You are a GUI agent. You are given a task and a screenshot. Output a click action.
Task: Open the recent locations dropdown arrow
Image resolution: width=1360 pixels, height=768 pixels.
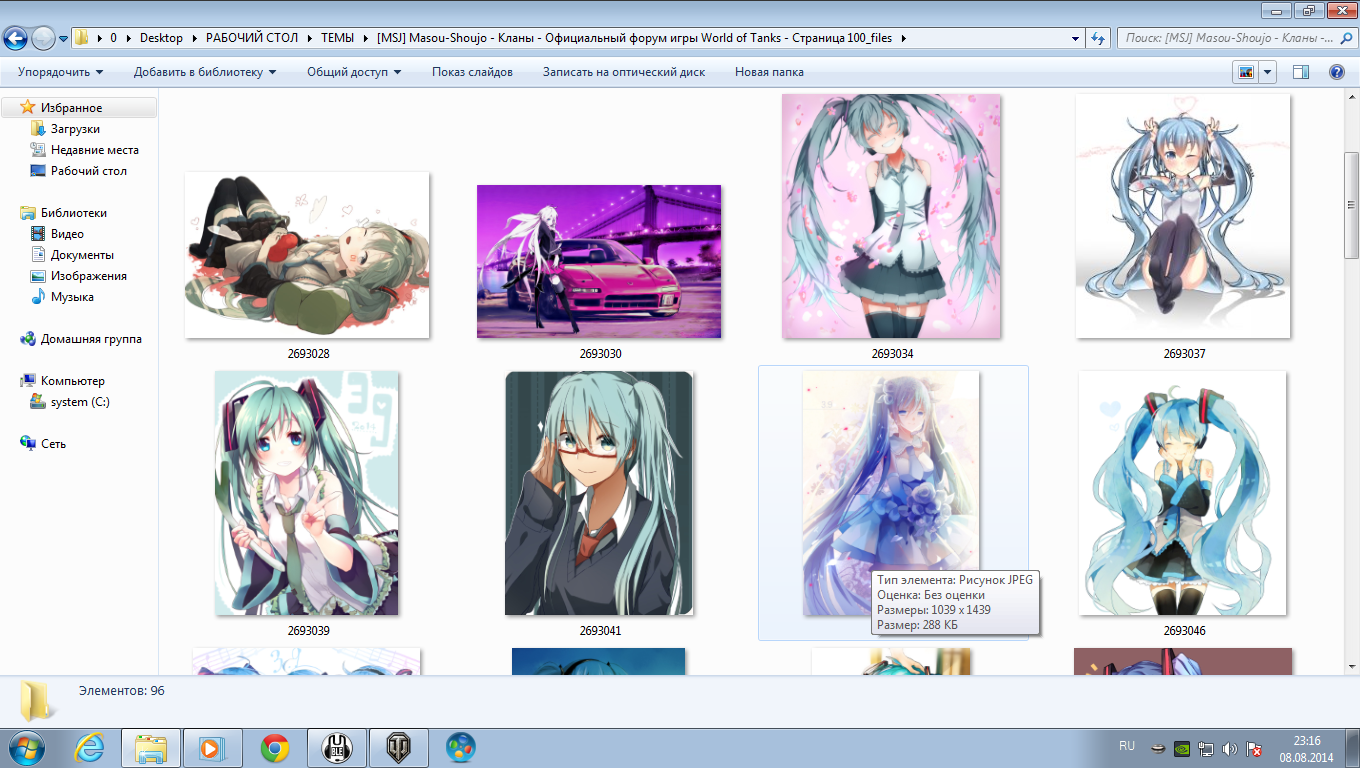click(x=63, y=39)
